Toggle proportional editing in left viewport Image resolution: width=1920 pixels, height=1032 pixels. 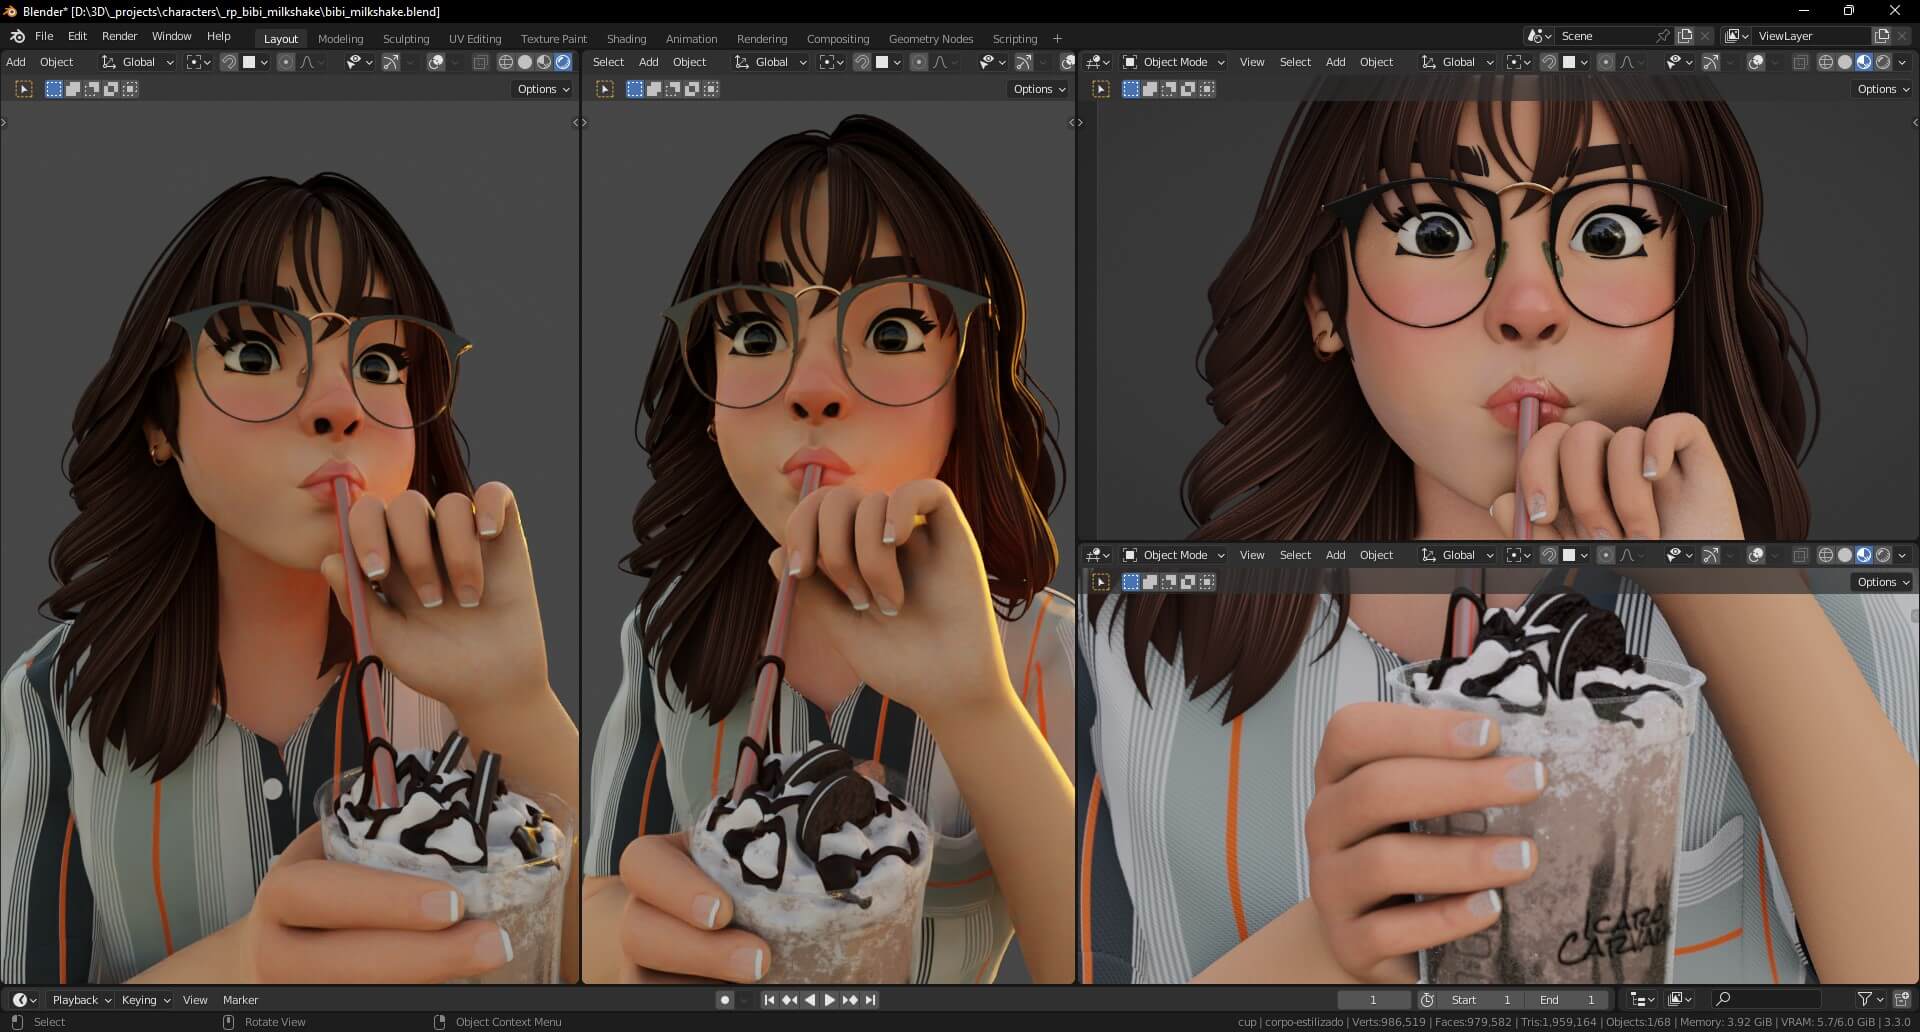286,62
